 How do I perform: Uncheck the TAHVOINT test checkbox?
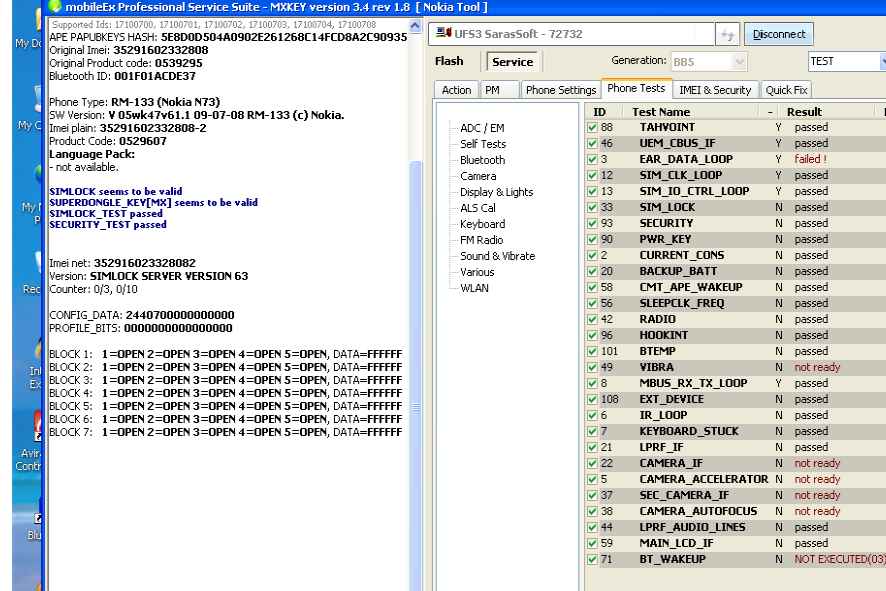[592, 128]
